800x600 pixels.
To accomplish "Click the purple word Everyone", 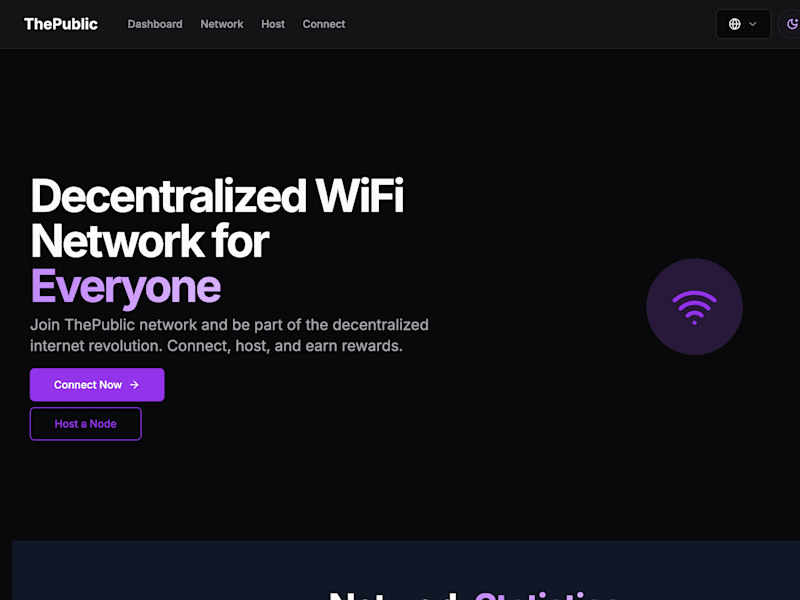I will (x=126, y=287).
